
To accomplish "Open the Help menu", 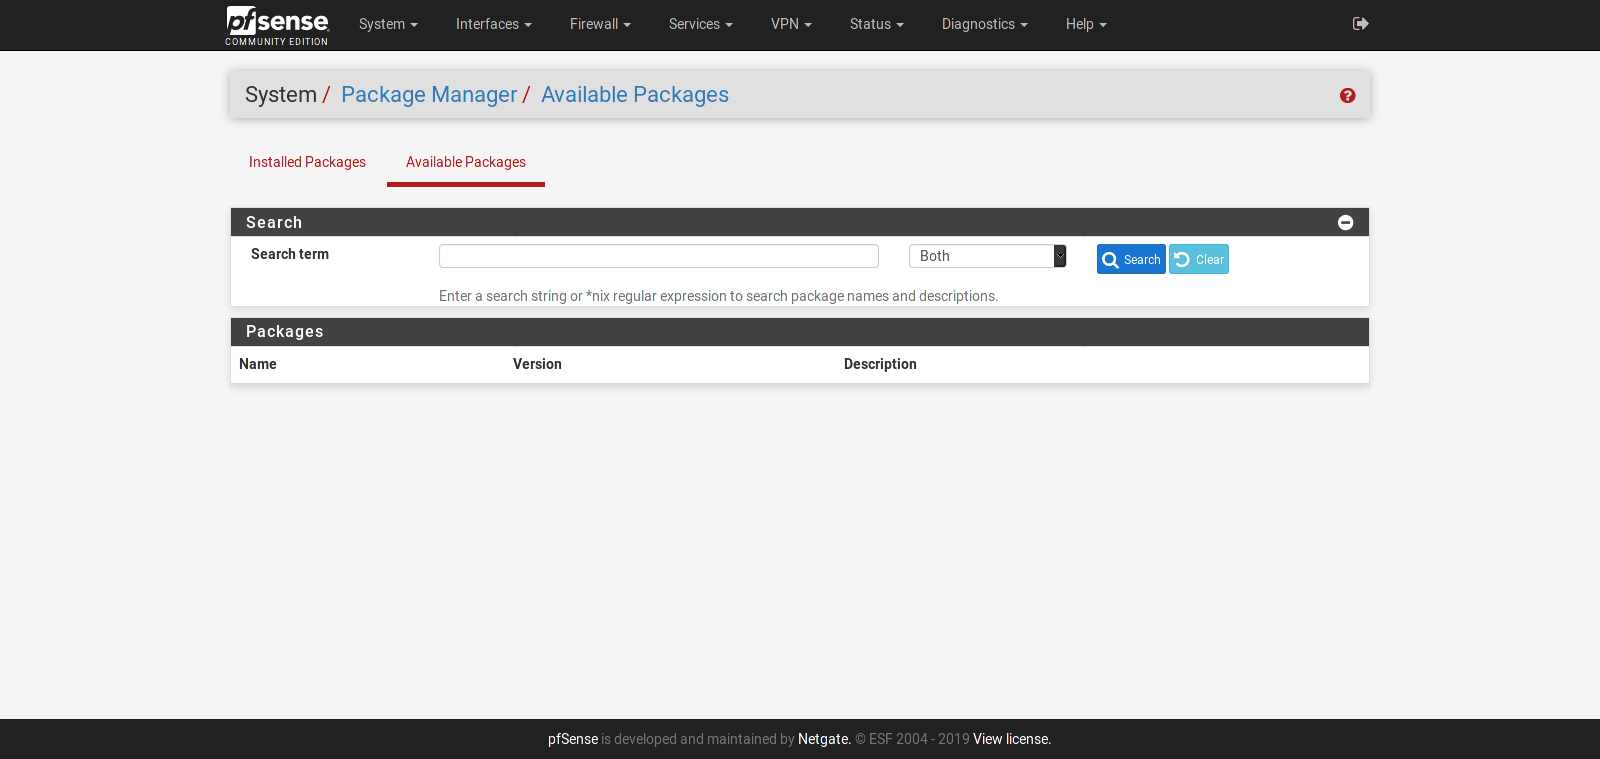I will click(1086, 24).
